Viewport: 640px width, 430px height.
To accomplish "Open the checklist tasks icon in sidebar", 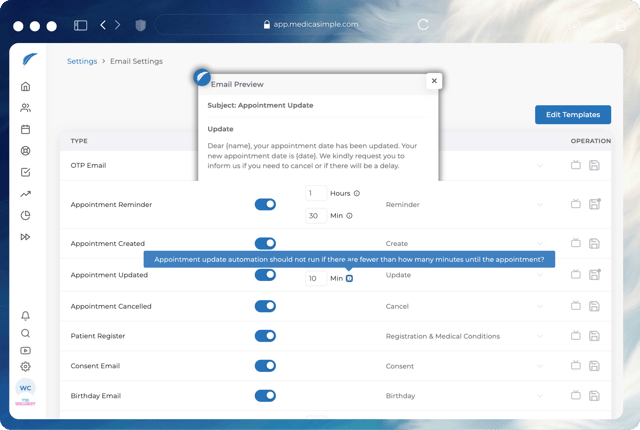I will tap(25, 172).
